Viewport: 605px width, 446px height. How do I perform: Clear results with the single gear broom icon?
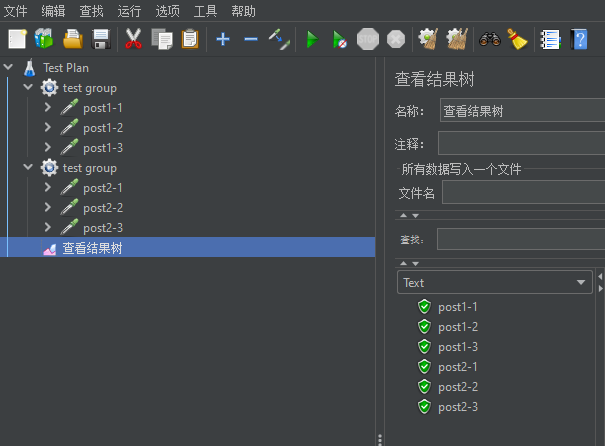428,39
